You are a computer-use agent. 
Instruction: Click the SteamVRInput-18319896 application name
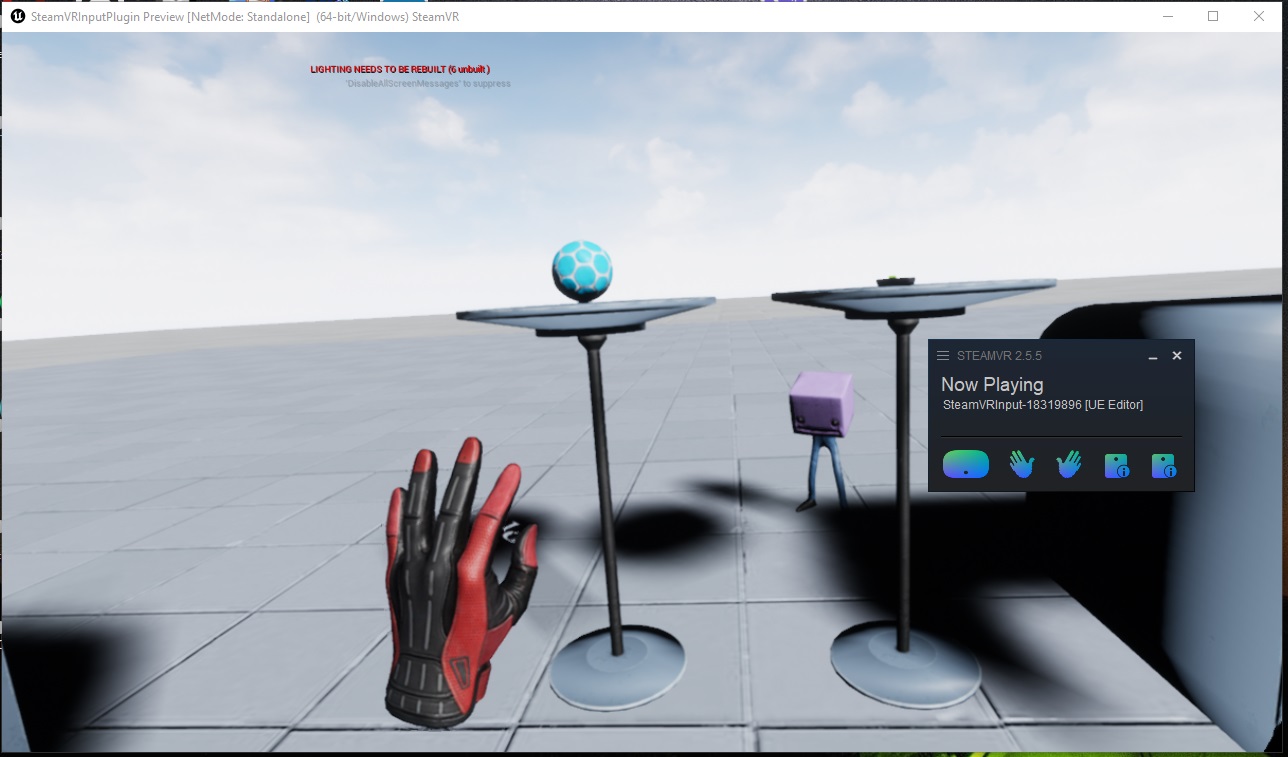(x=1042, y=405)
